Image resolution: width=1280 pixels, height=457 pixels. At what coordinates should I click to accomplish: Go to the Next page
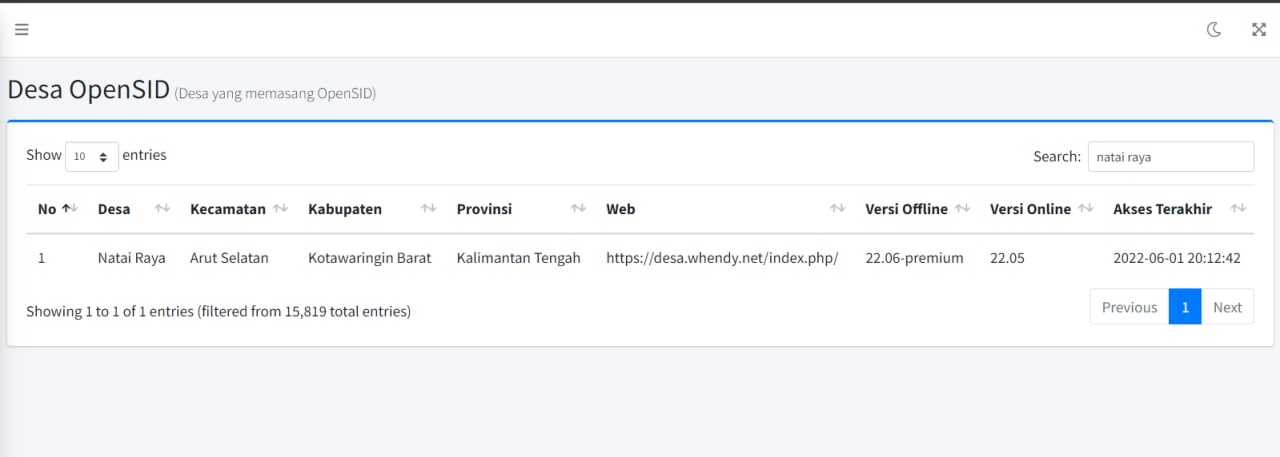point(1227,308)
